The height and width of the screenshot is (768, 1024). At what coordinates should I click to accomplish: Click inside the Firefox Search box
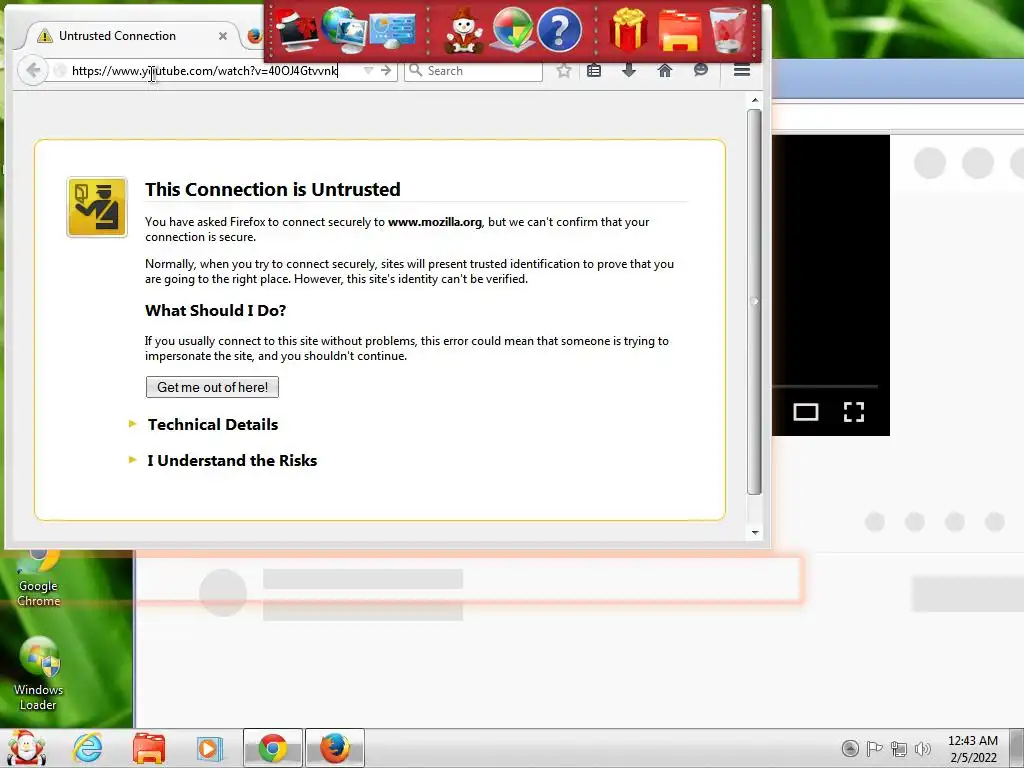click(x=473, y=71)
